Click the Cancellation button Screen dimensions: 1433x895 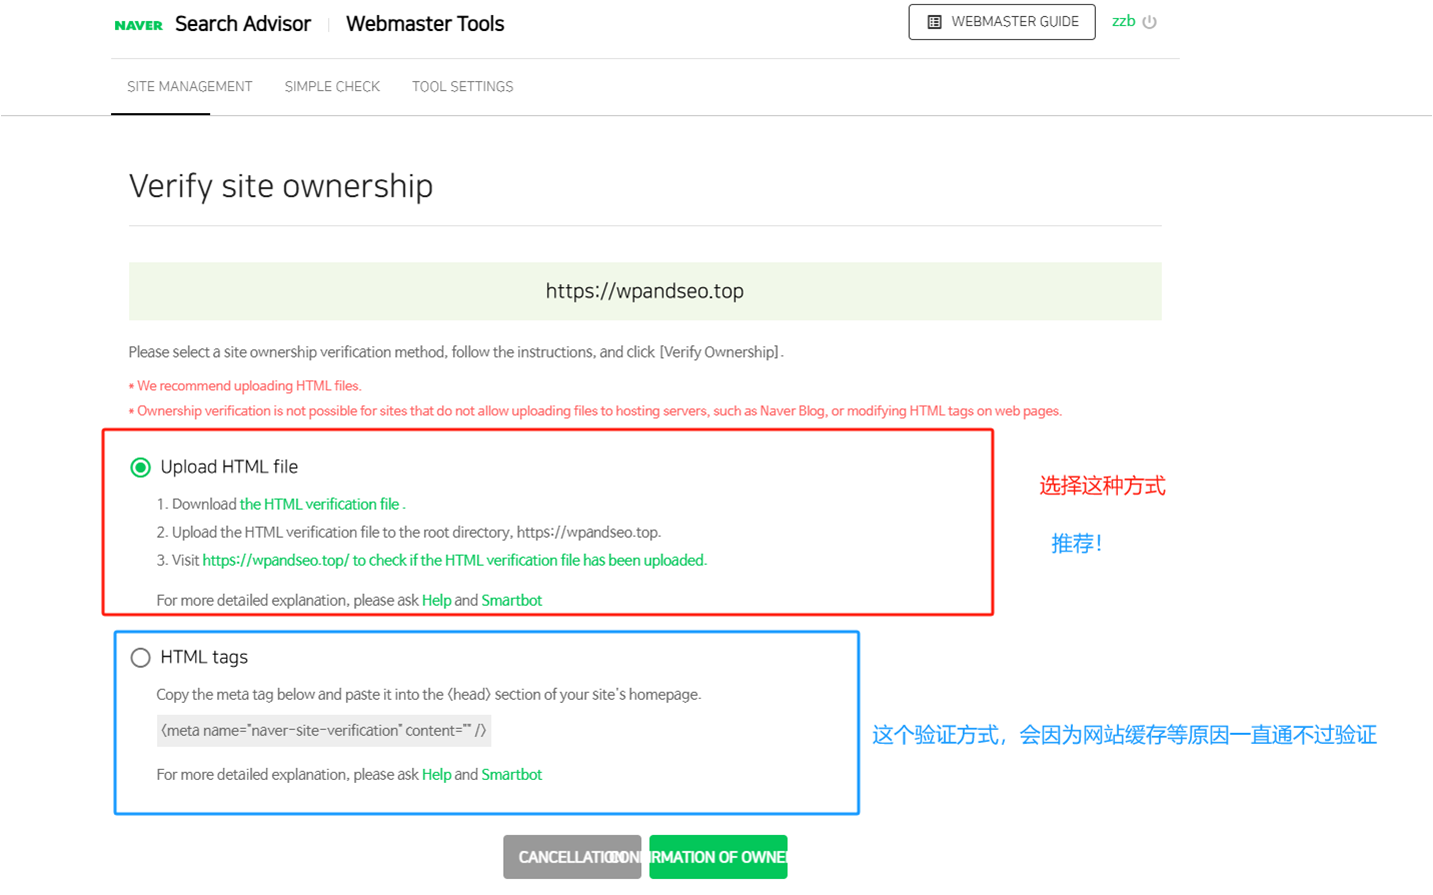572,857
